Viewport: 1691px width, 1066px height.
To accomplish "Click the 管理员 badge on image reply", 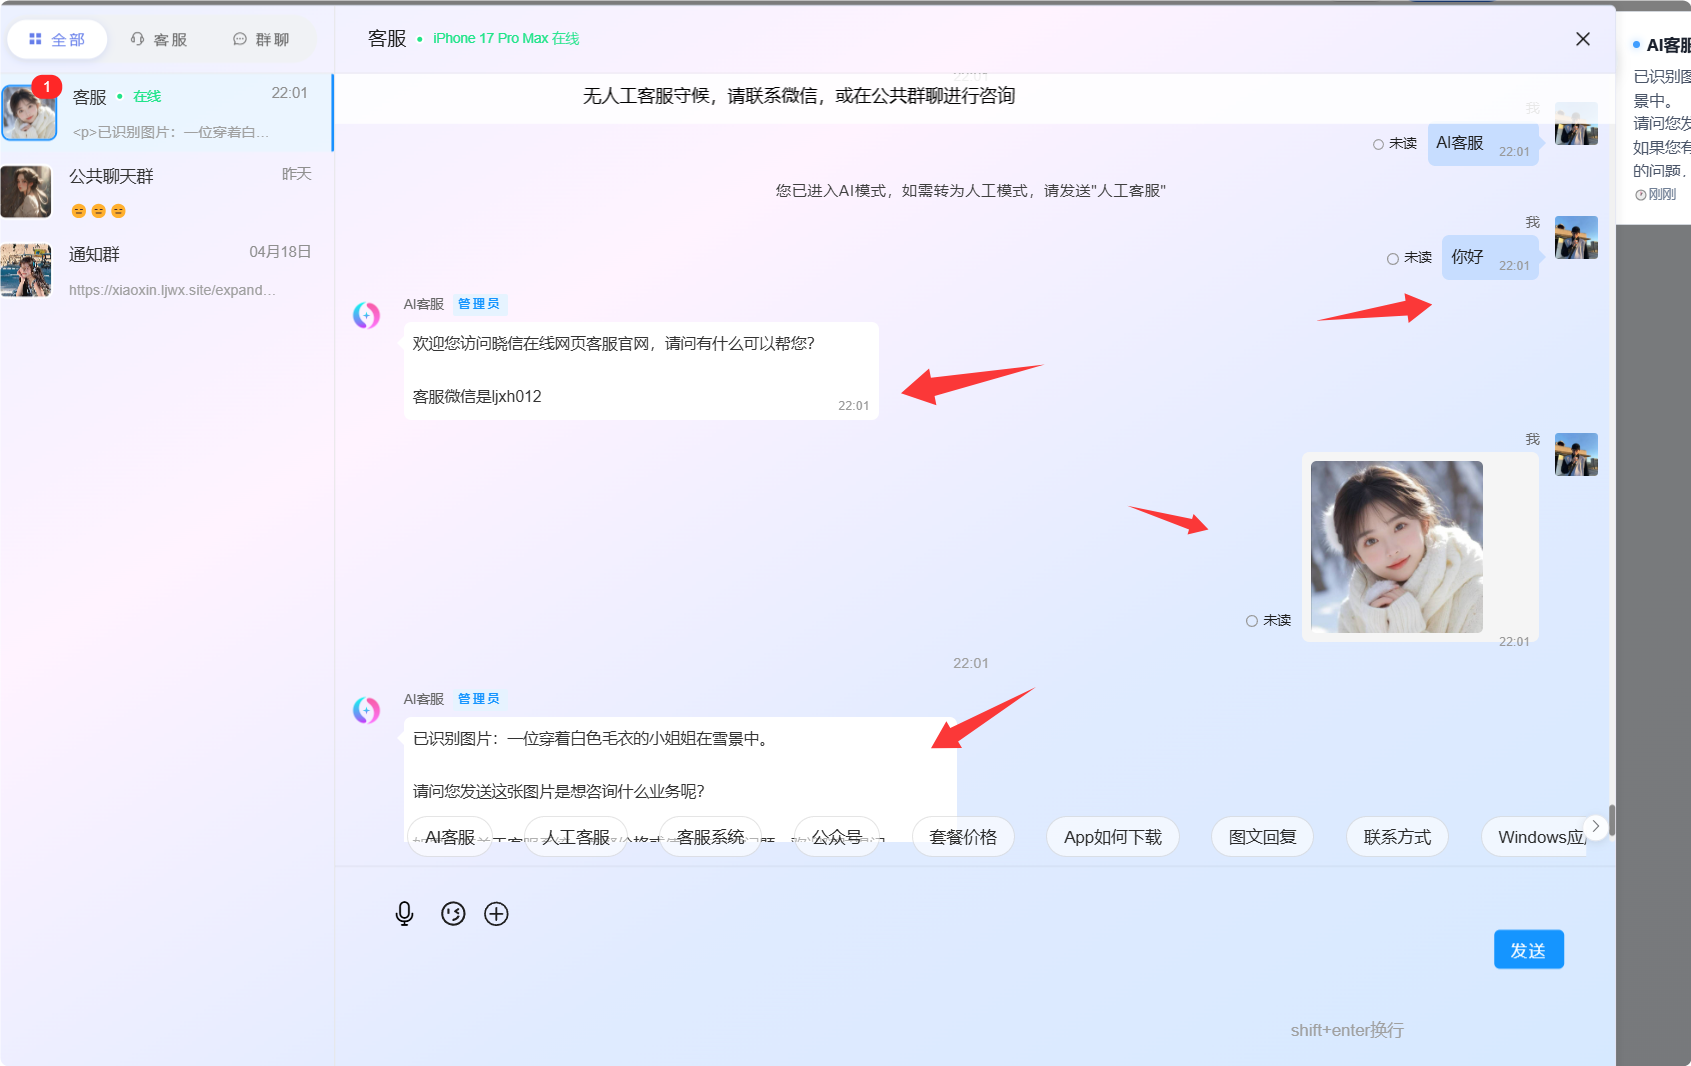I will 479,699.
